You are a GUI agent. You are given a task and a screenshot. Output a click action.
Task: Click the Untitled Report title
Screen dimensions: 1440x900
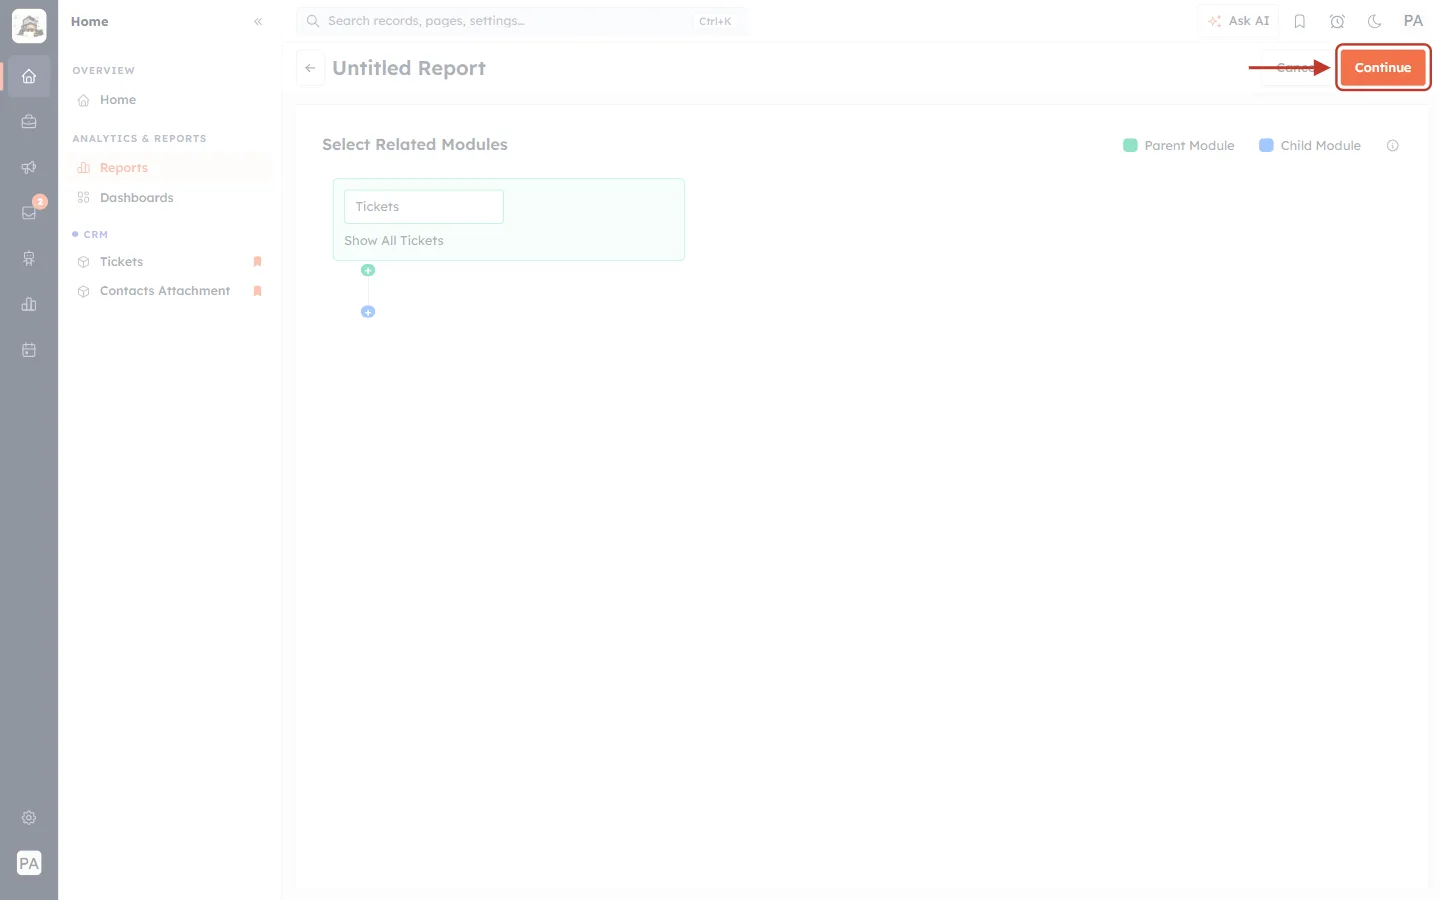point(409,68)
